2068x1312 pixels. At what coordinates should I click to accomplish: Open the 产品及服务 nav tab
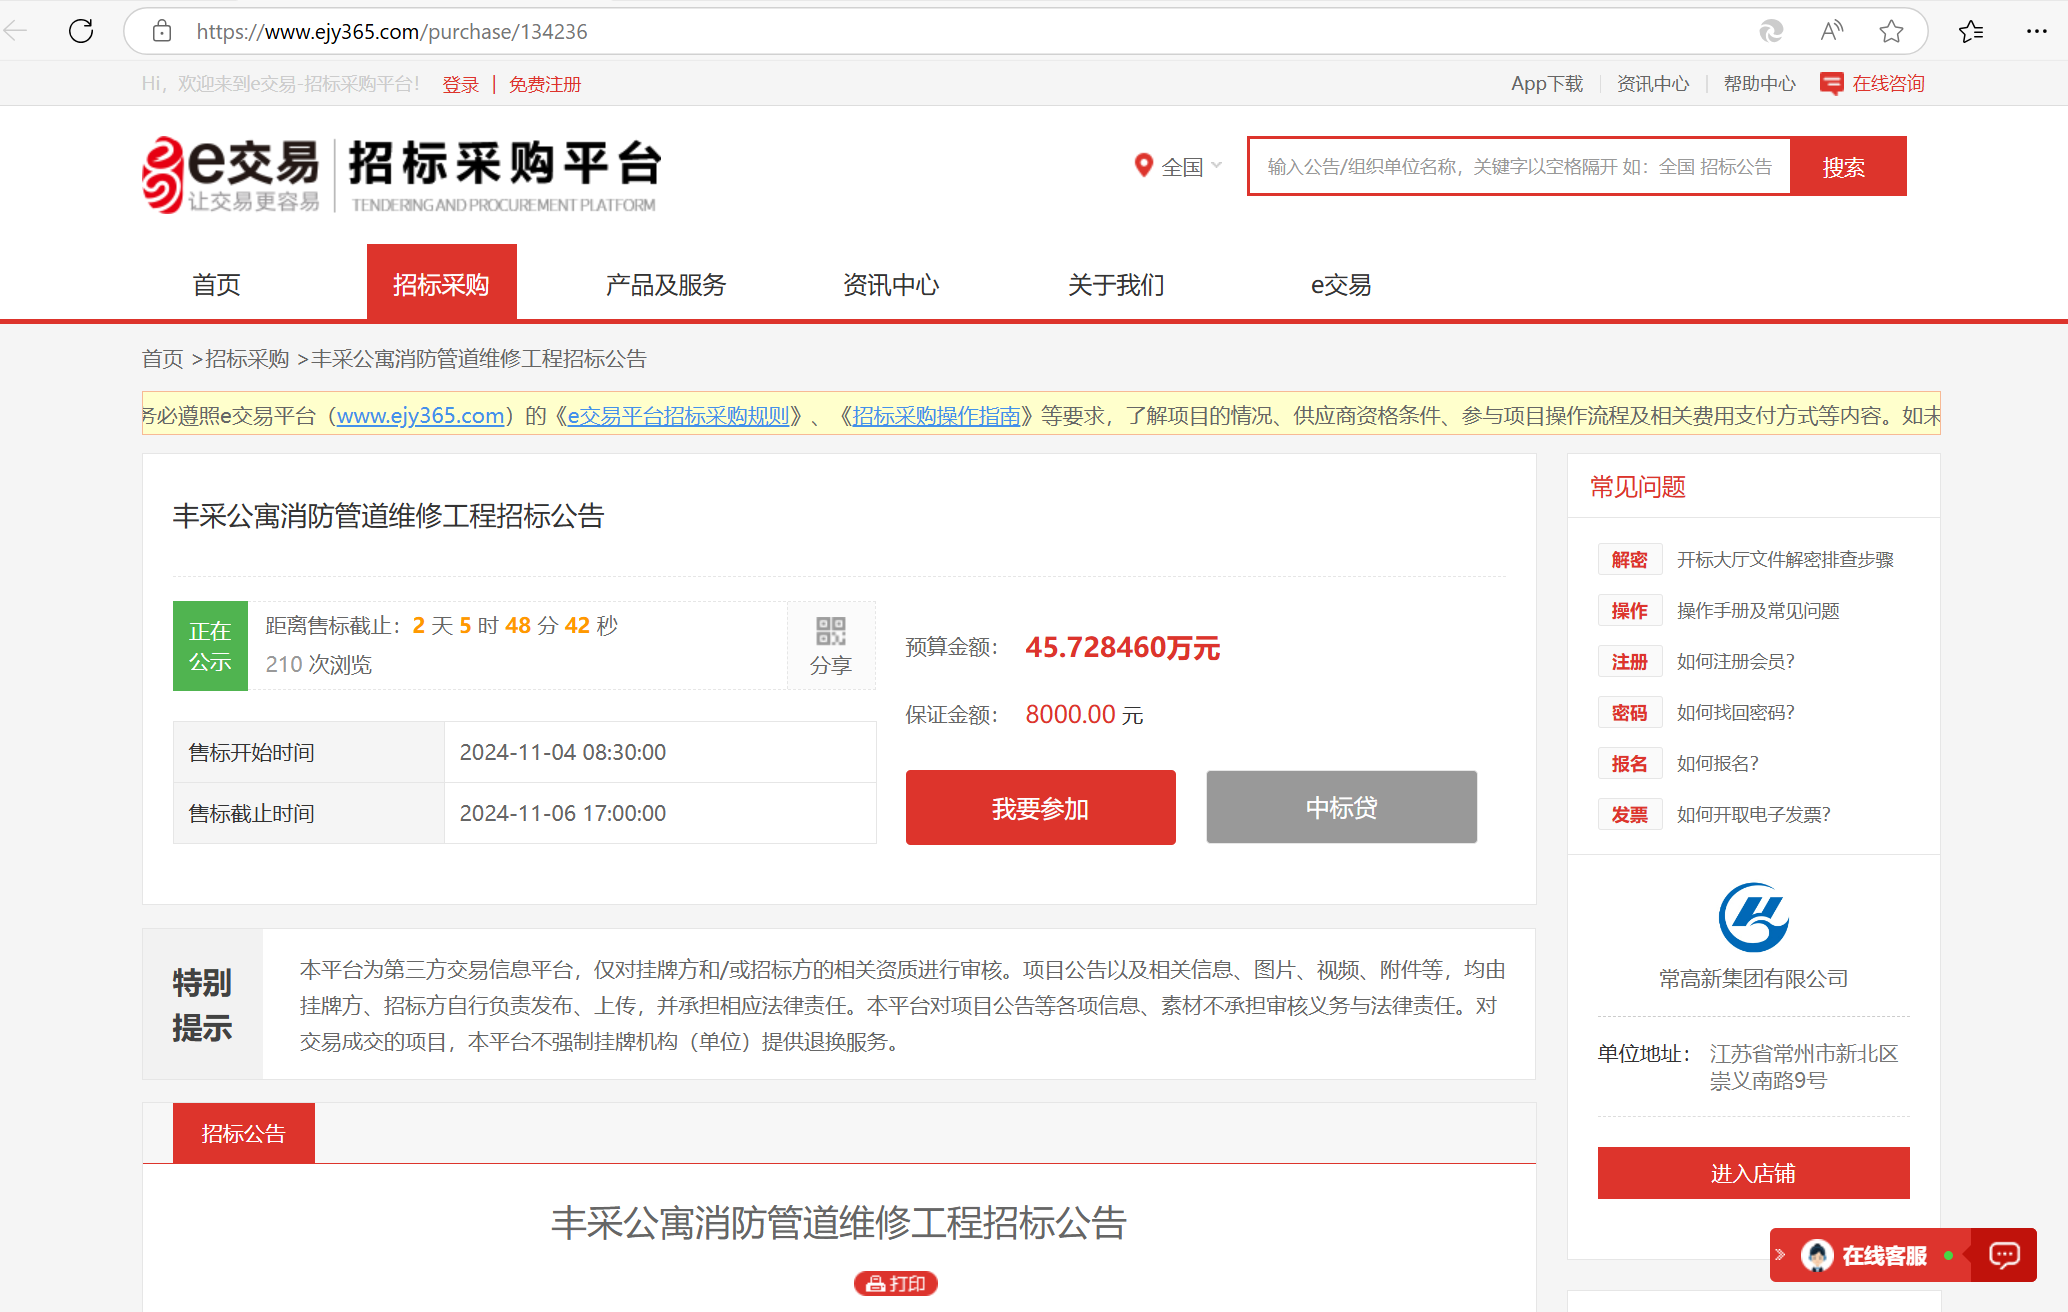click(x=666, y=284)
